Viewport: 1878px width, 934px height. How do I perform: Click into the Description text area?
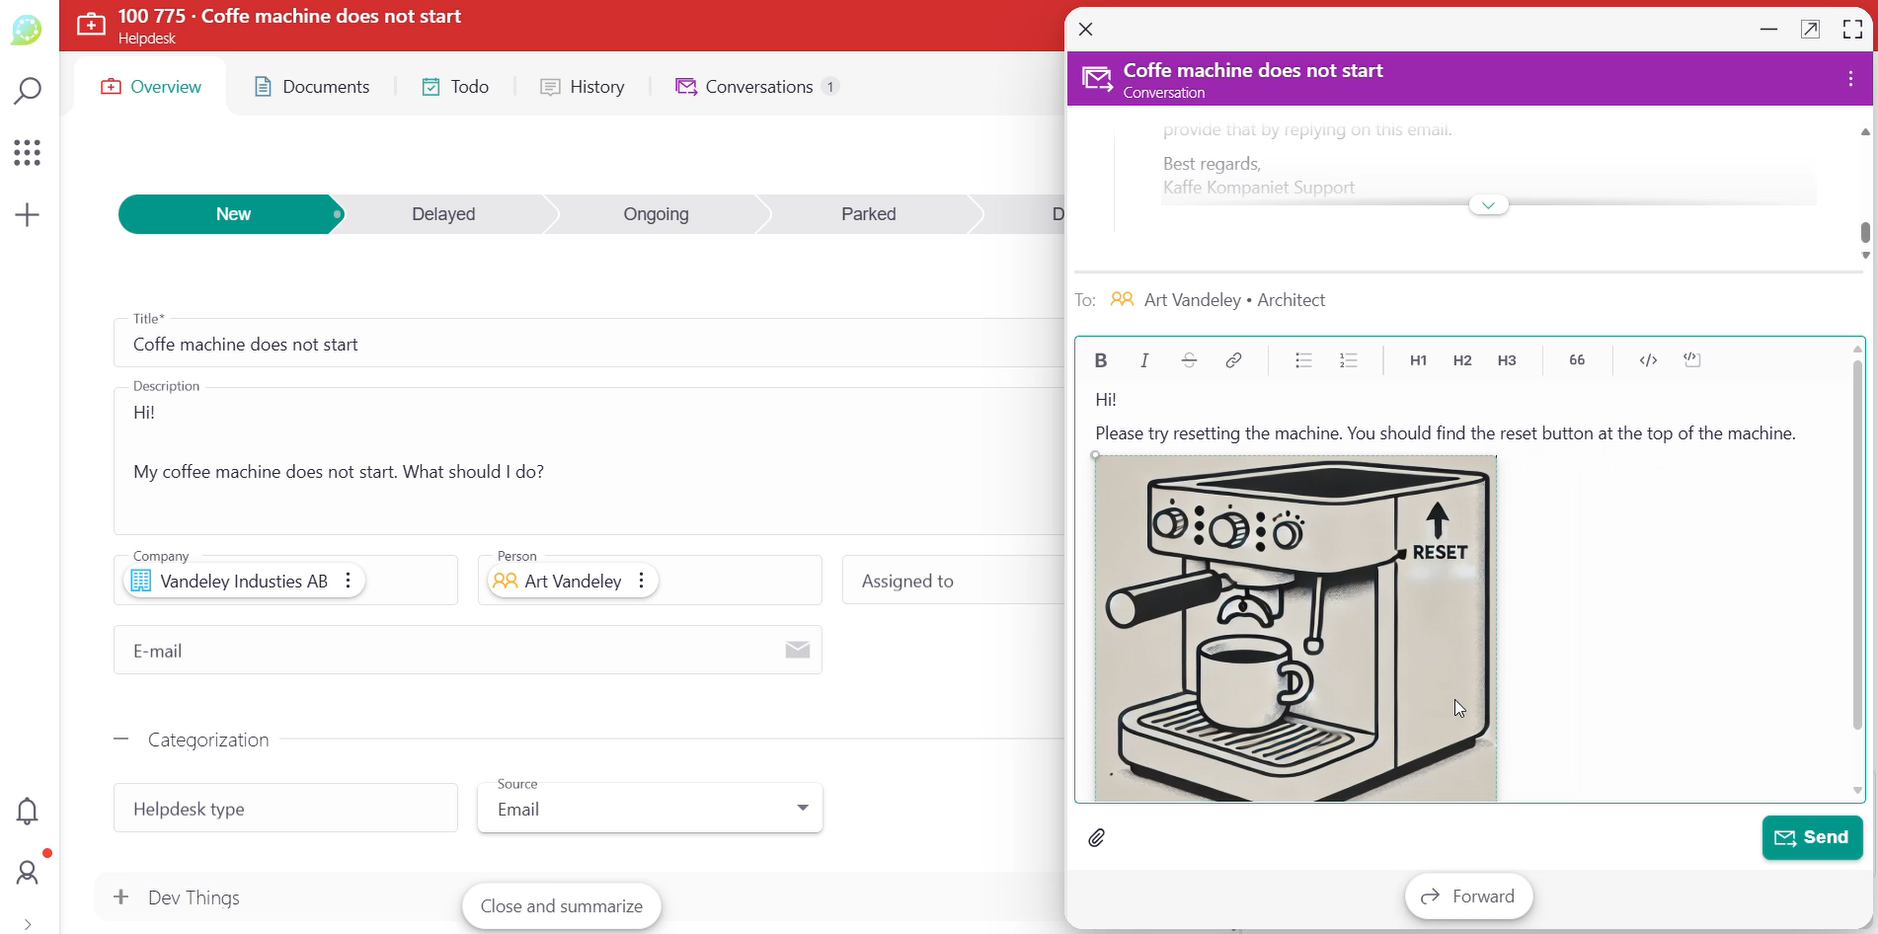tap(589, 461)
